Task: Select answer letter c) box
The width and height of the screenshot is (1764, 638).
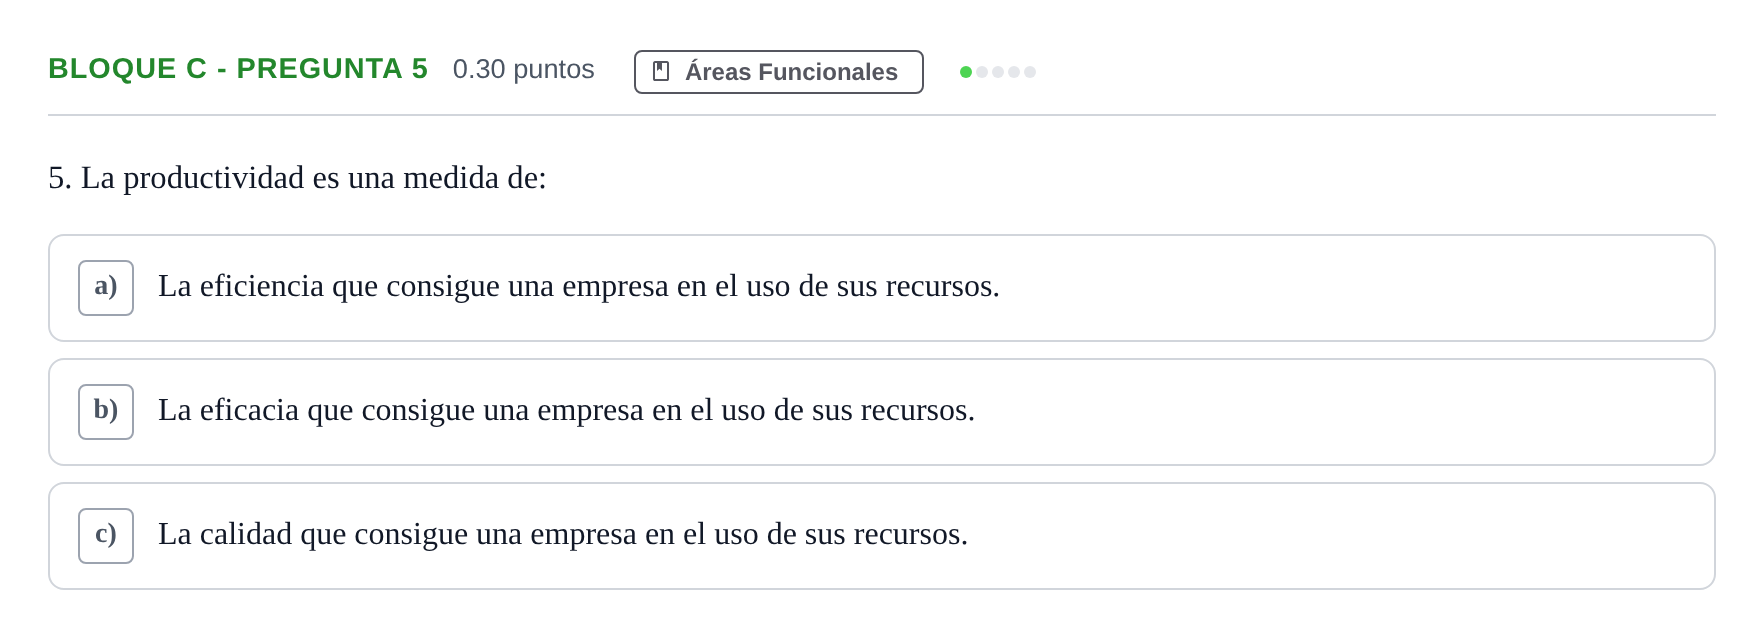Action: point(106,536)
